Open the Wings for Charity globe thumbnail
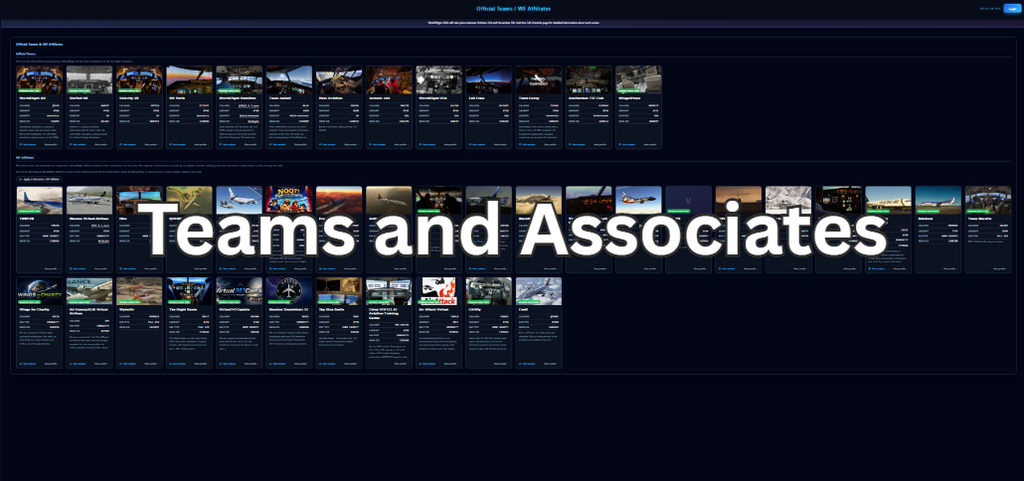1024x481 pixels. pos(40,291)
